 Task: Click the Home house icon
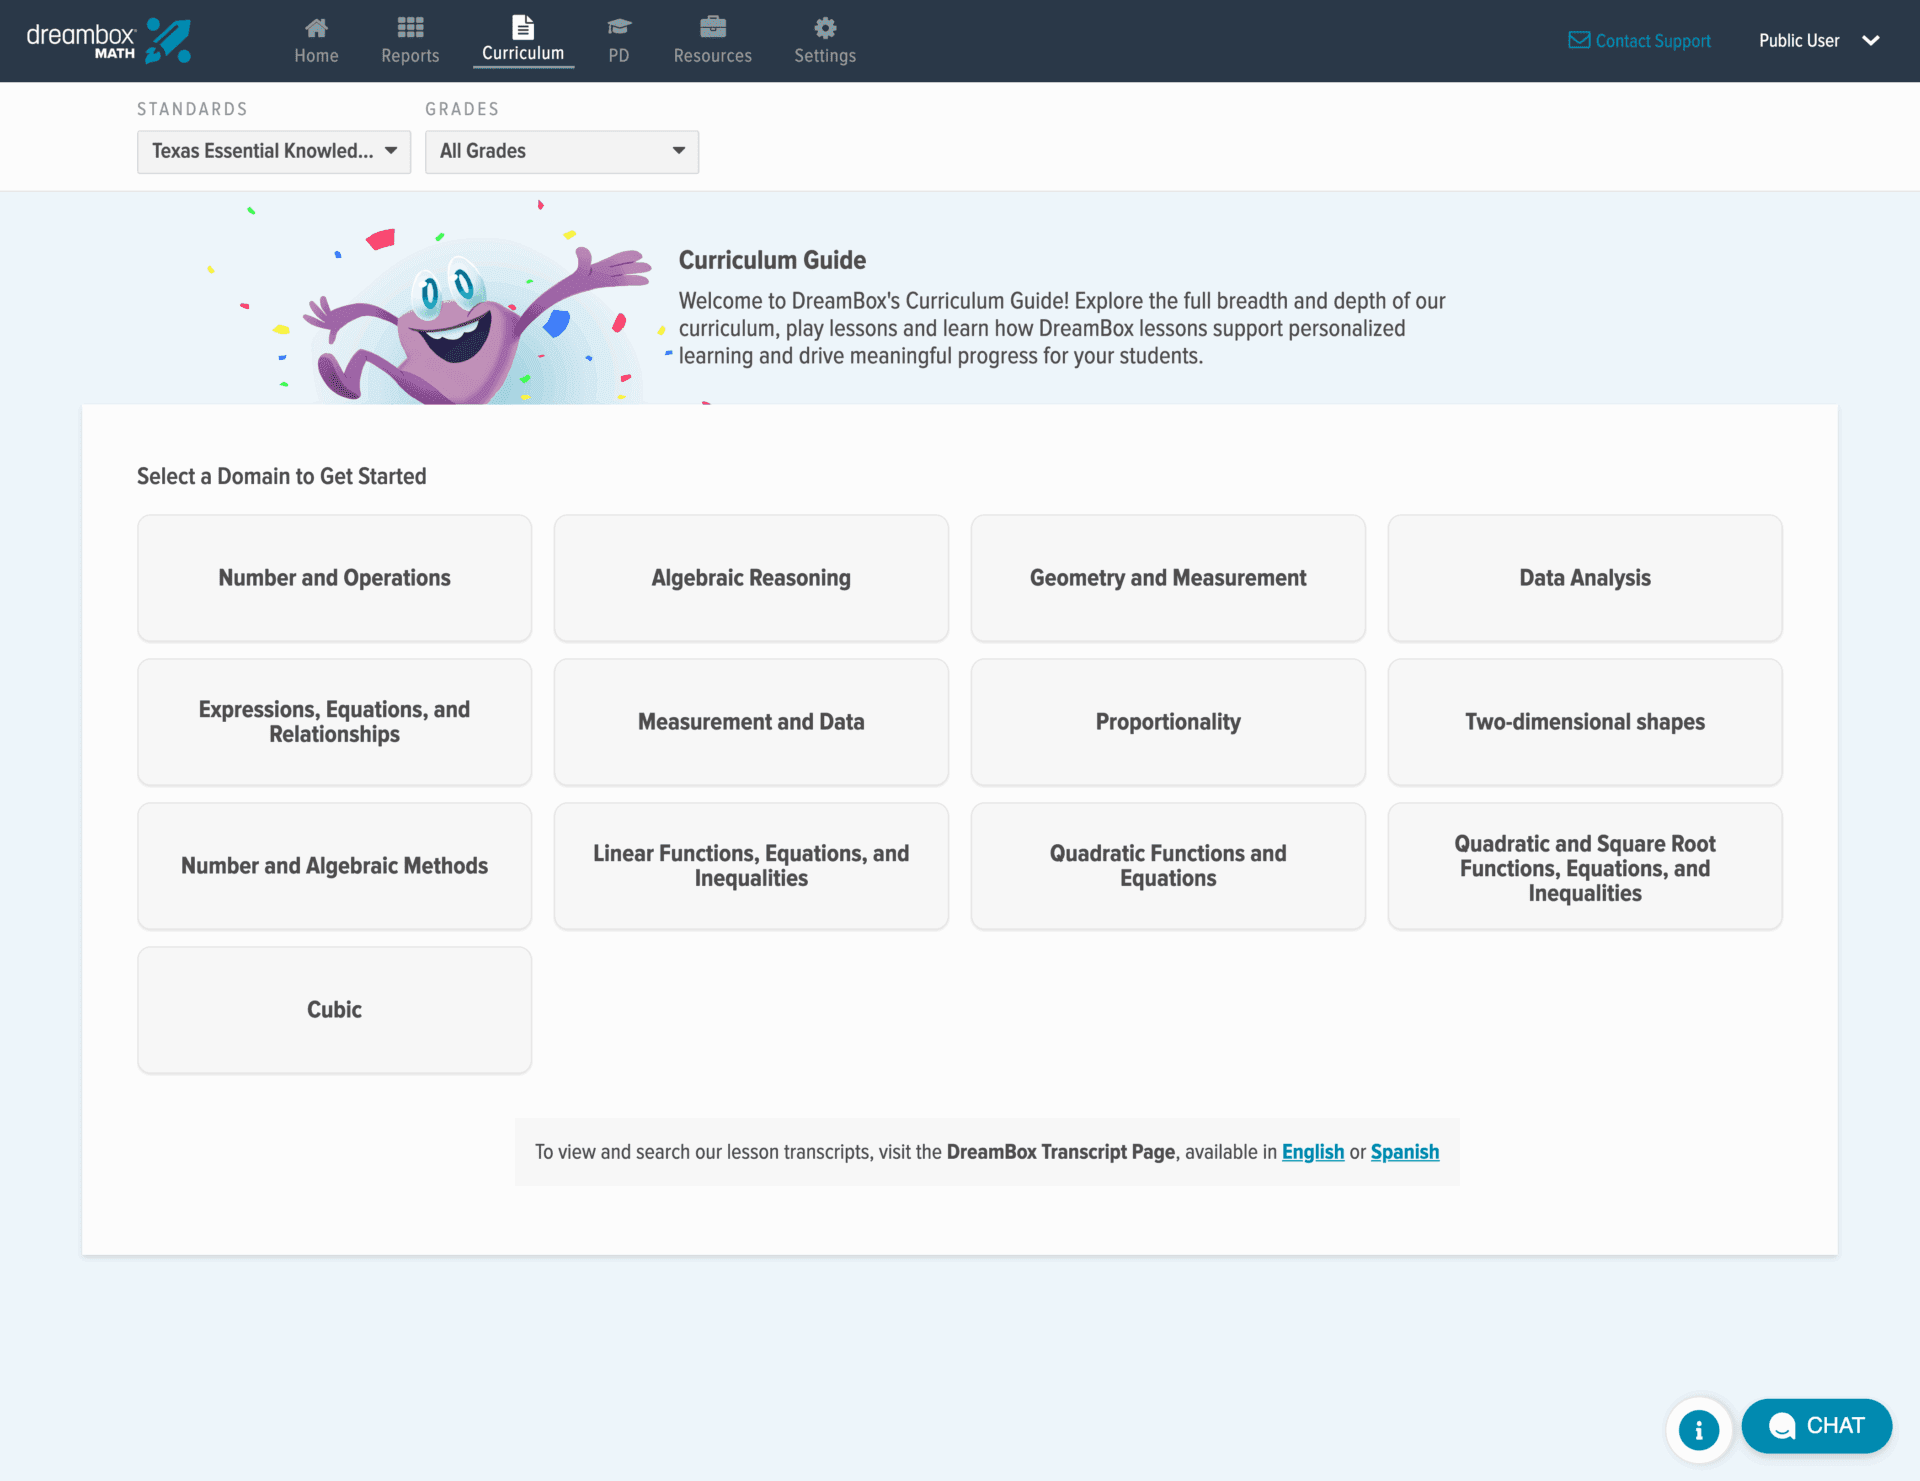[316, 28]
